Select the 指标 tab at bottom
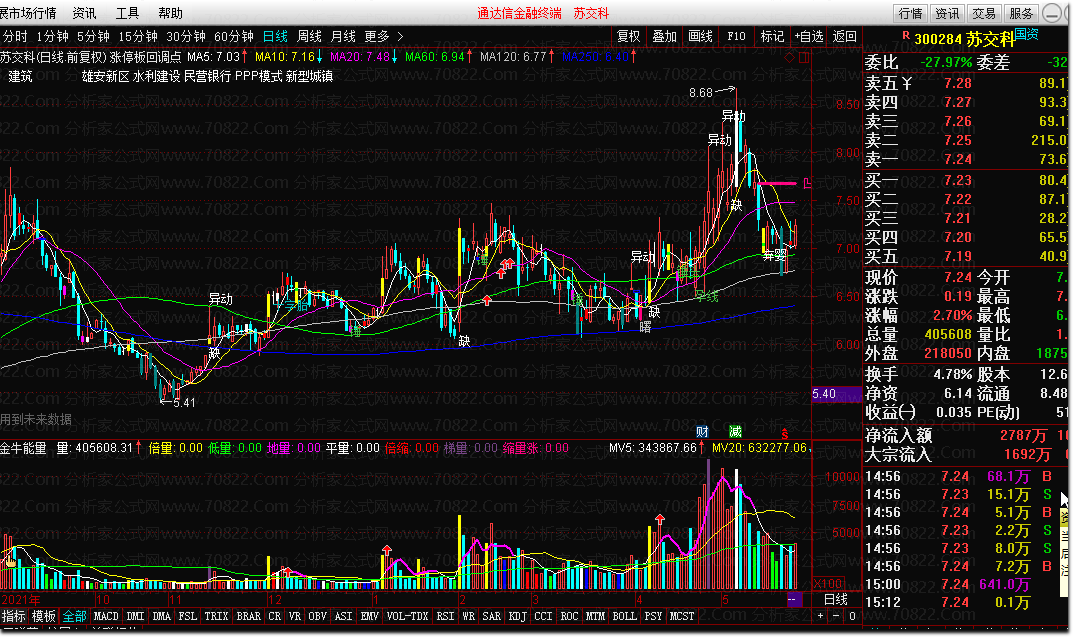The width and height of the screenshot is (1074, 637). tap(14, 616)
